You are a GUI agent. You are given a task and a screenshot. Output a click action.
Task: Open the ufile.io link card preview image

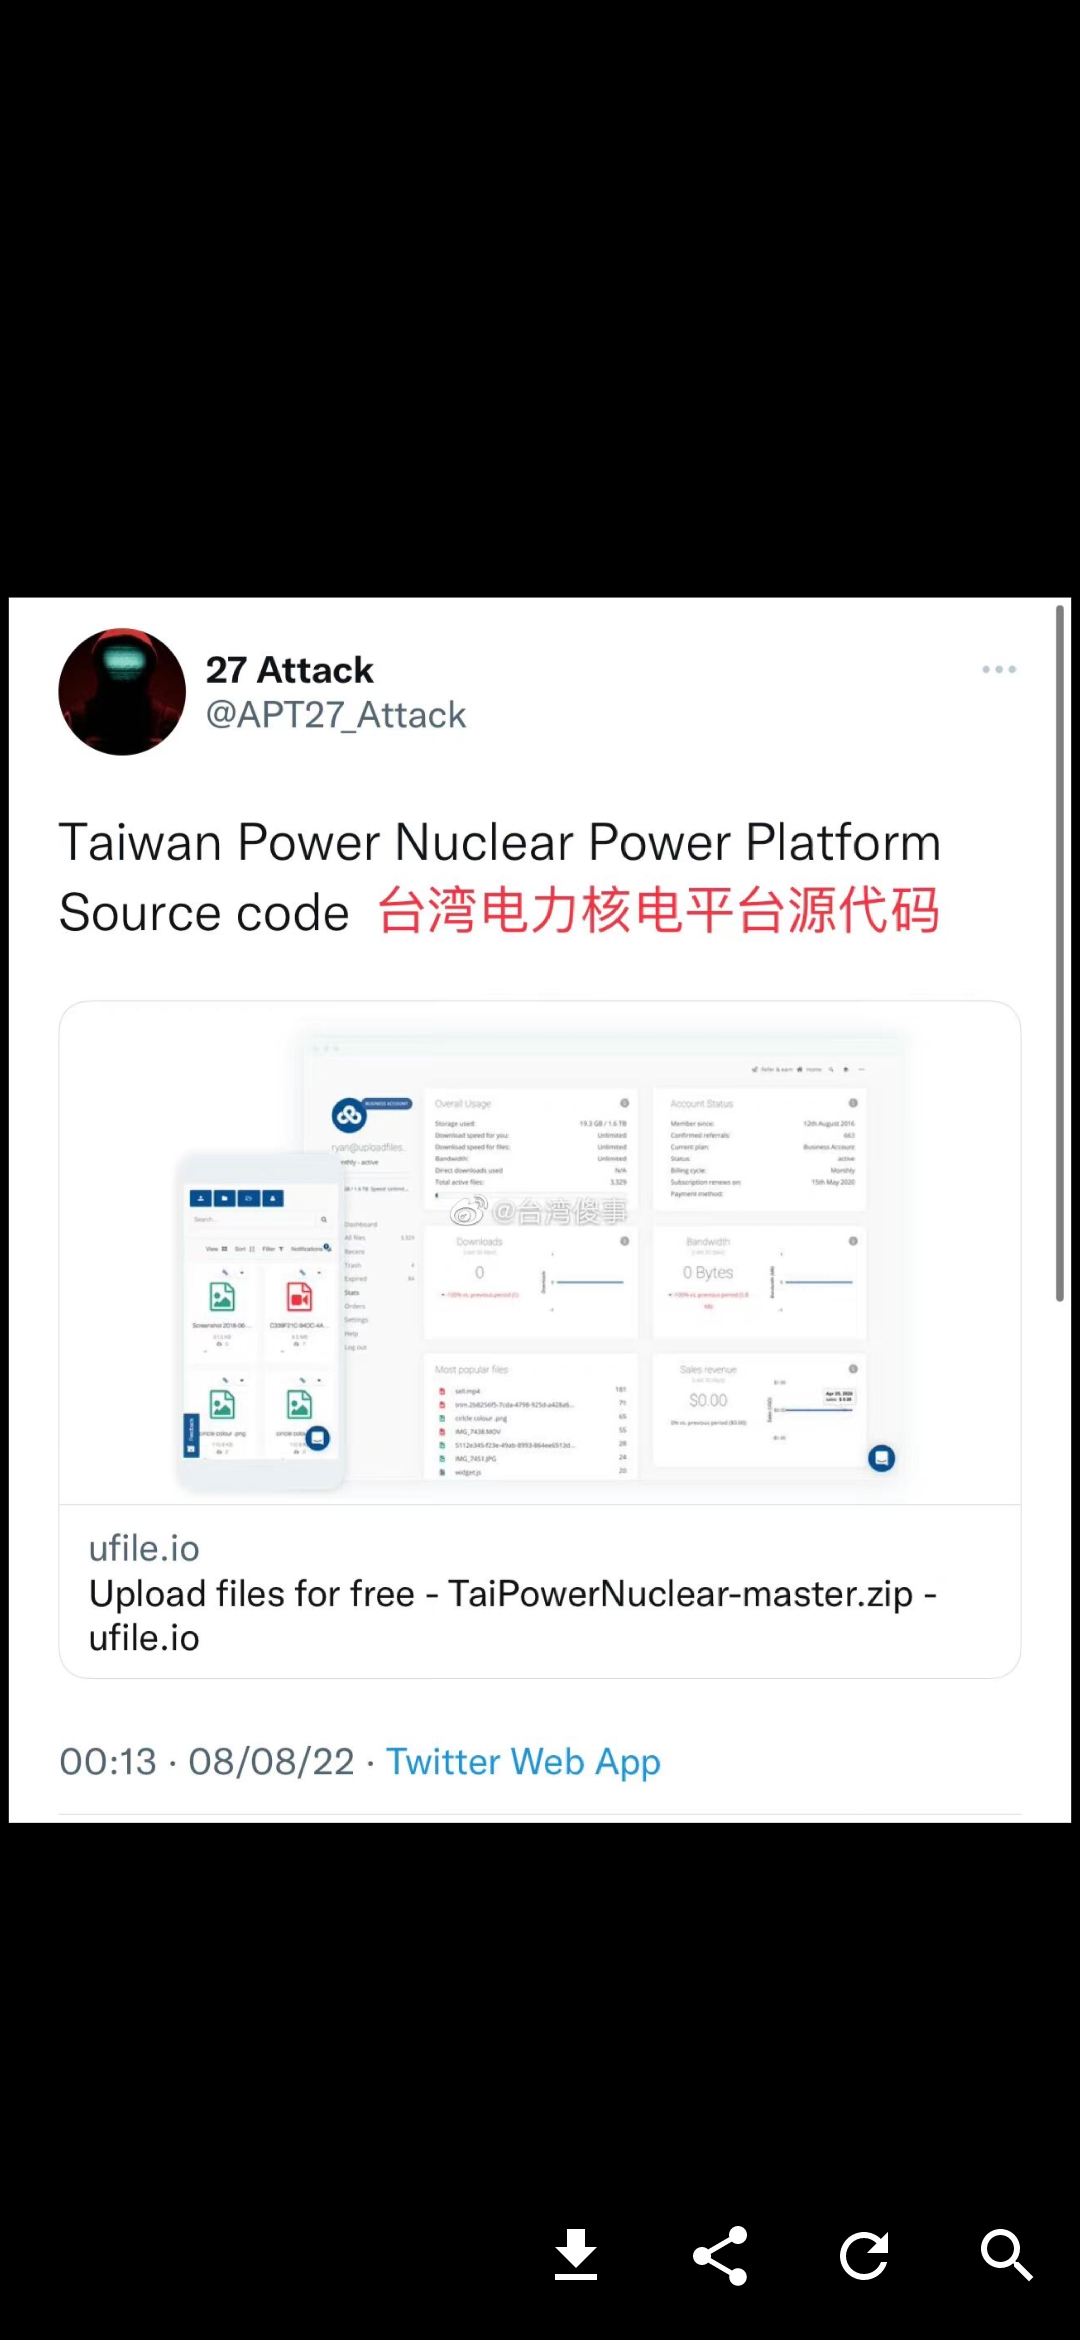[x=540, y=1253]
